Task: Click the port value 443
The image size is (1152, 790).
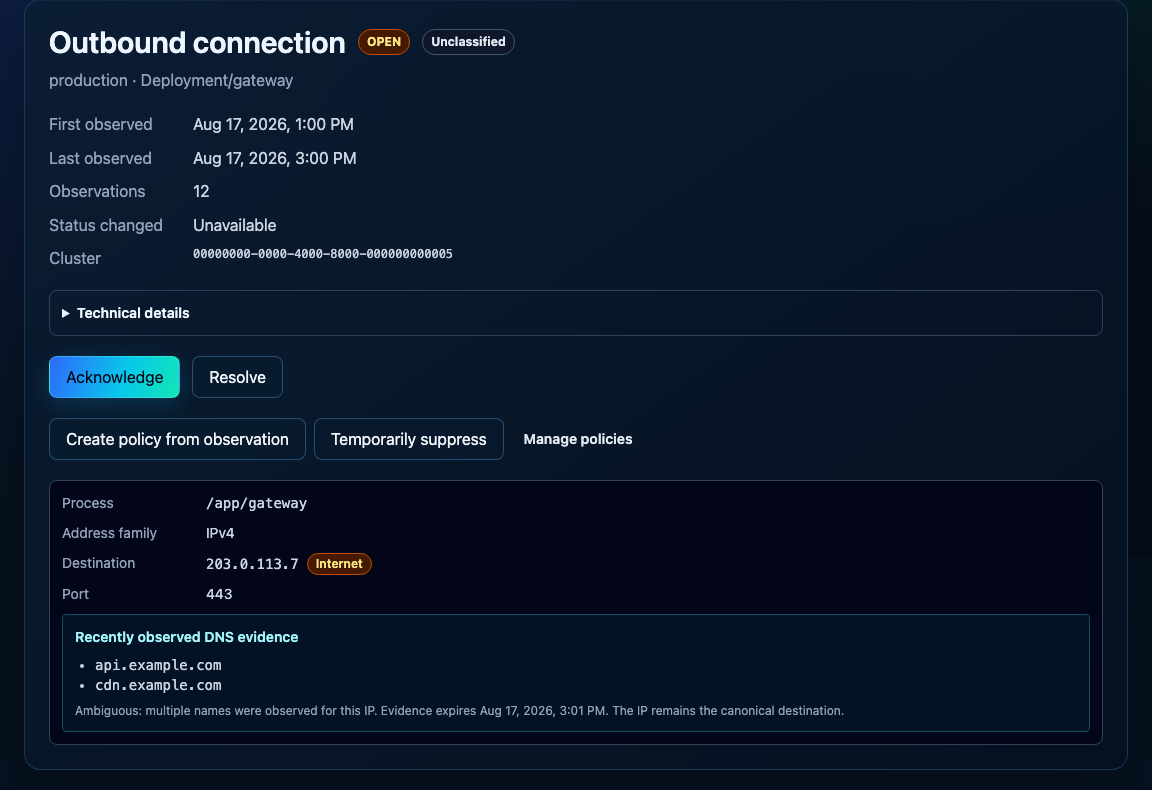Action: point(219,594)
